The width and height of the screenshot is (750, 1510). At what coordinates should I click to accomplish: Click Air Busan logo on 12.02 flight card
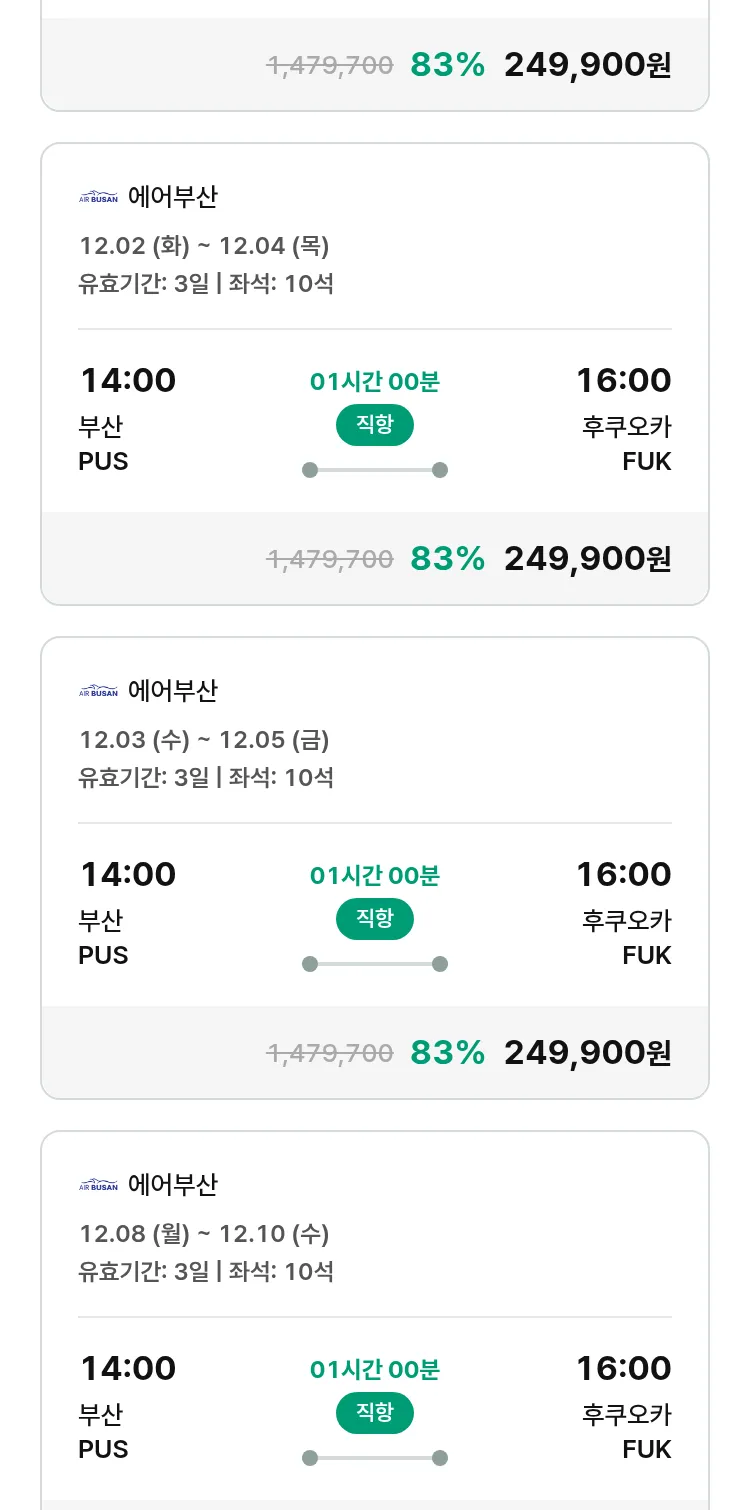point(98,197)
